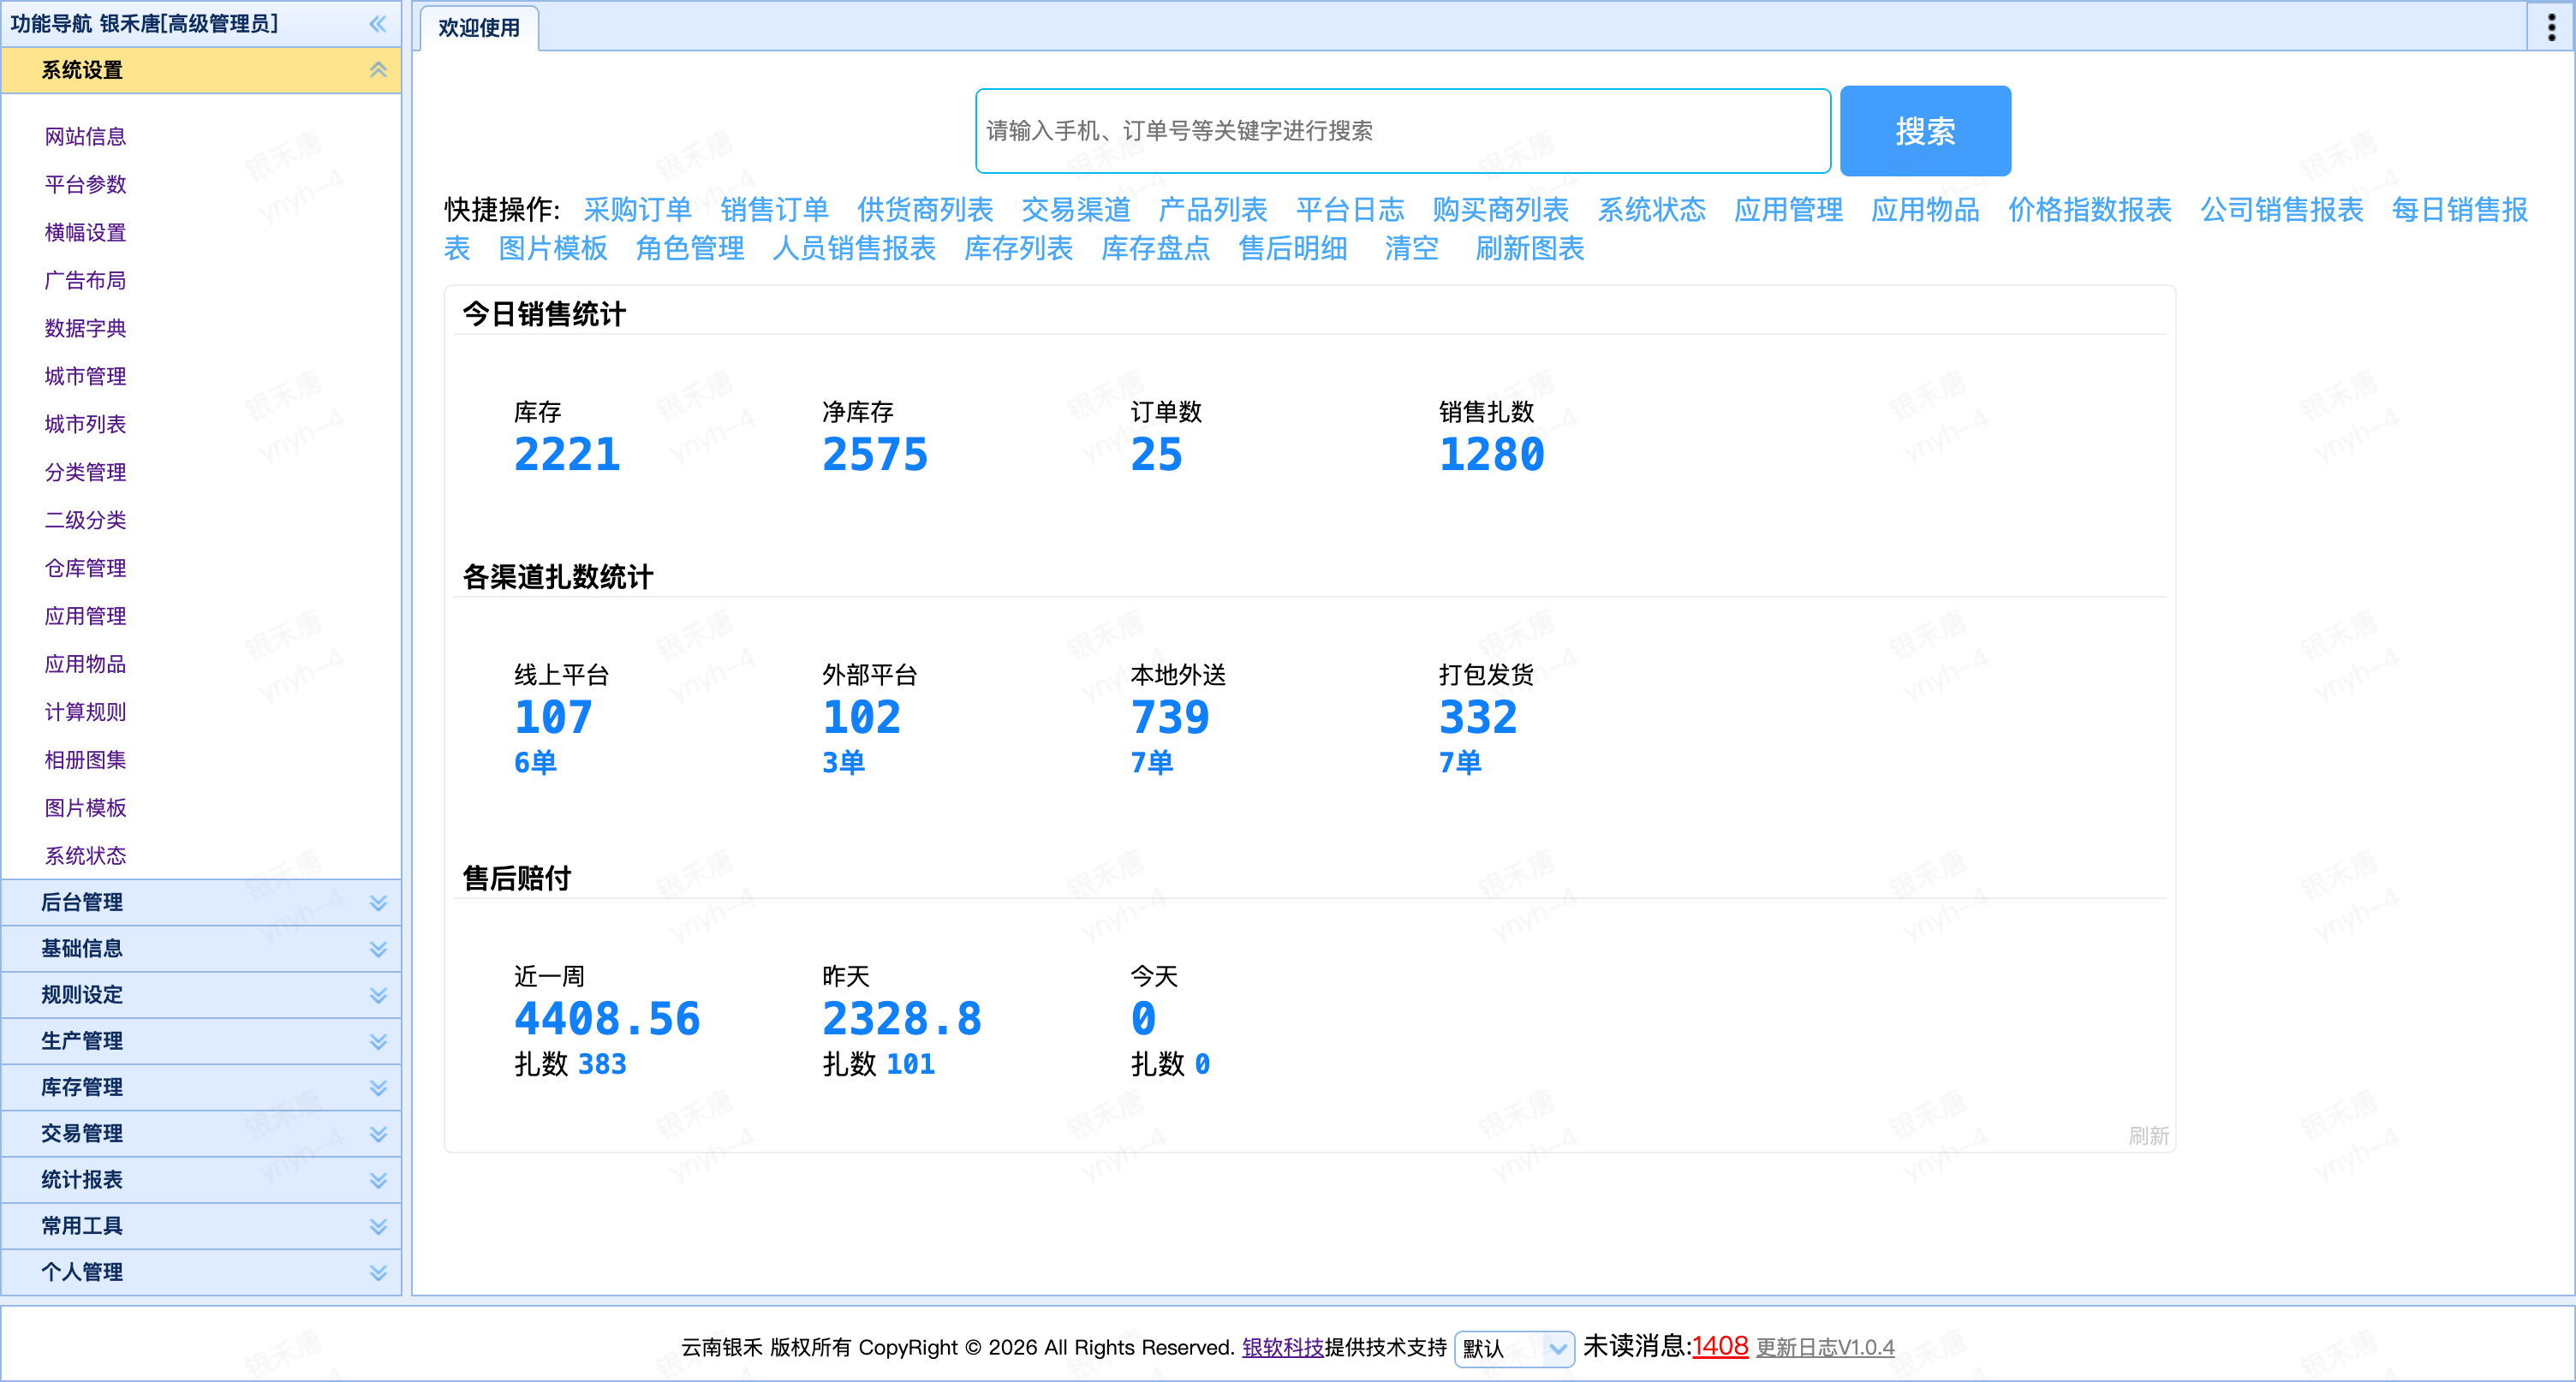
Task: Expand the 后台管理 panel chevron
Action: 378,903
